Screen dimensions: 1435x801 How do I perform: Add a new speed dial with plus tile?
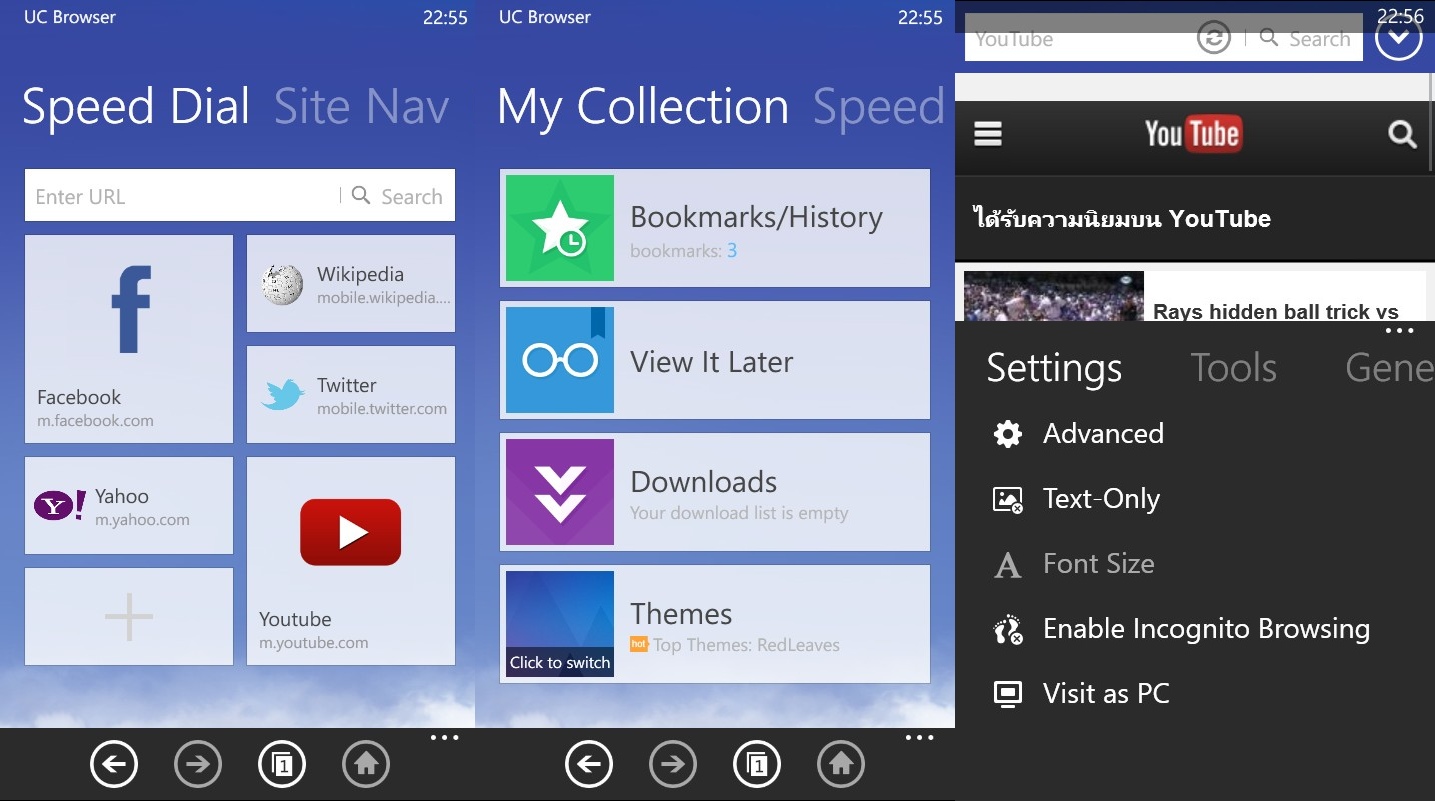[129, 617]
